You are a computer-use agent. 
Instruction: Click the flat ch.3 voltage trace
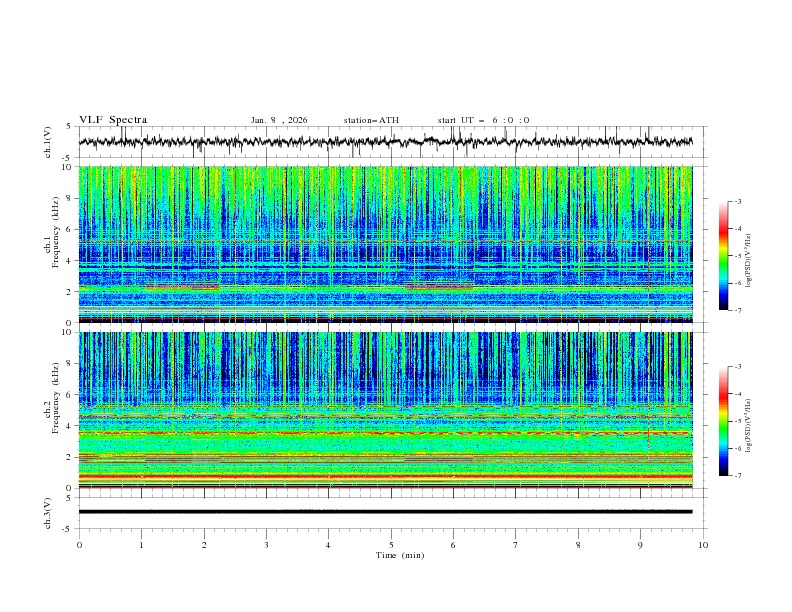click(385, 512)
